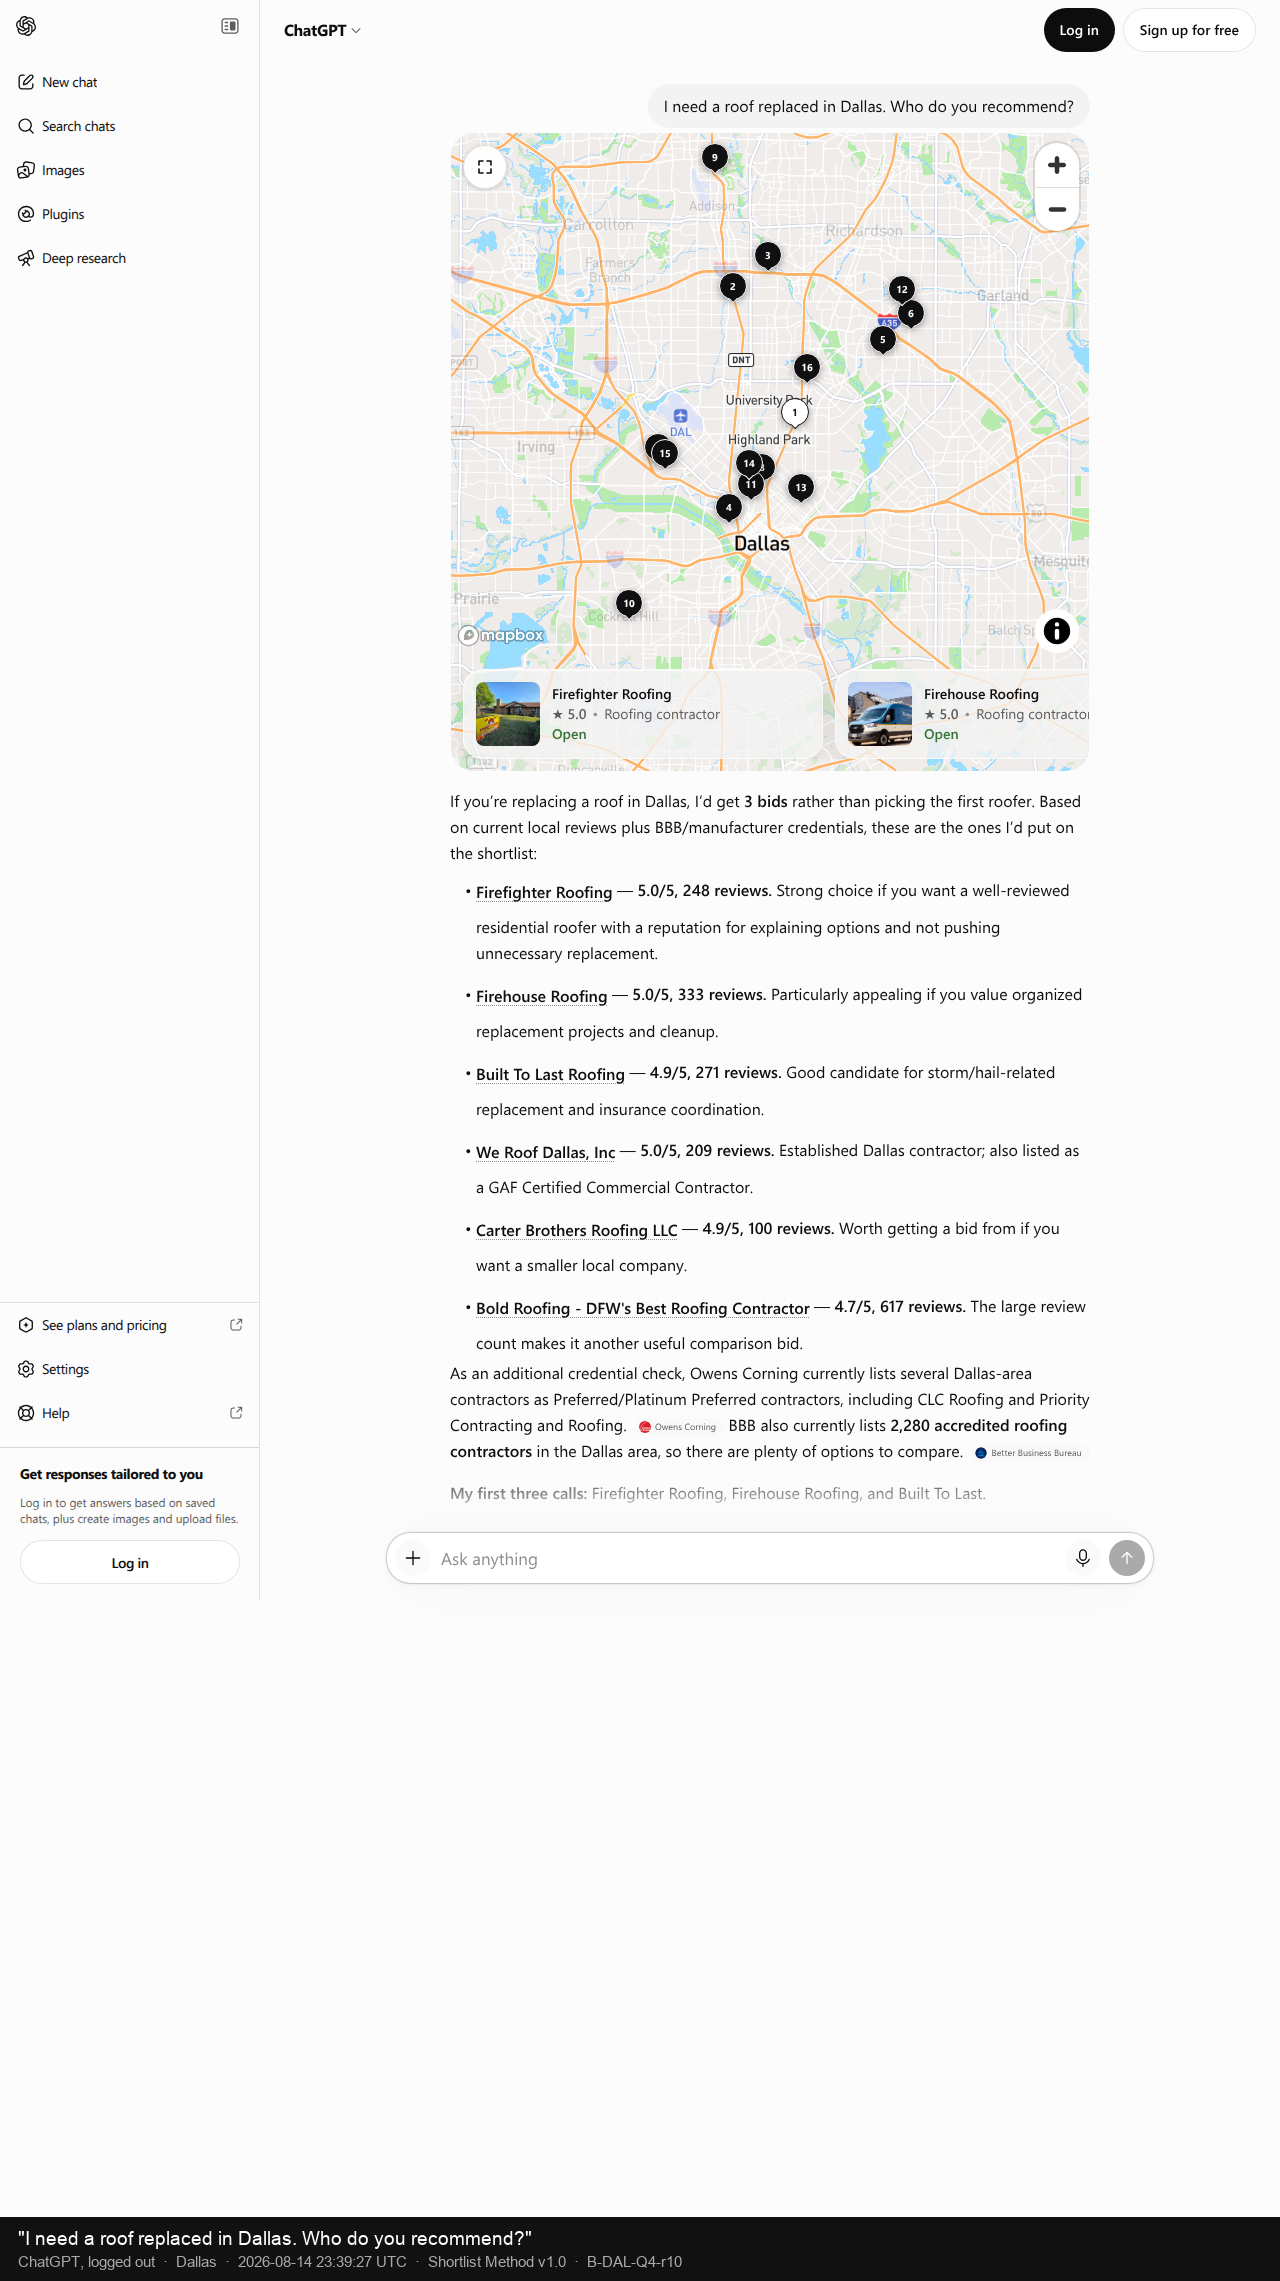The width and height of the screenshot is (1280, 2281).
Task: Open the map info icon
Action: 1057,631
